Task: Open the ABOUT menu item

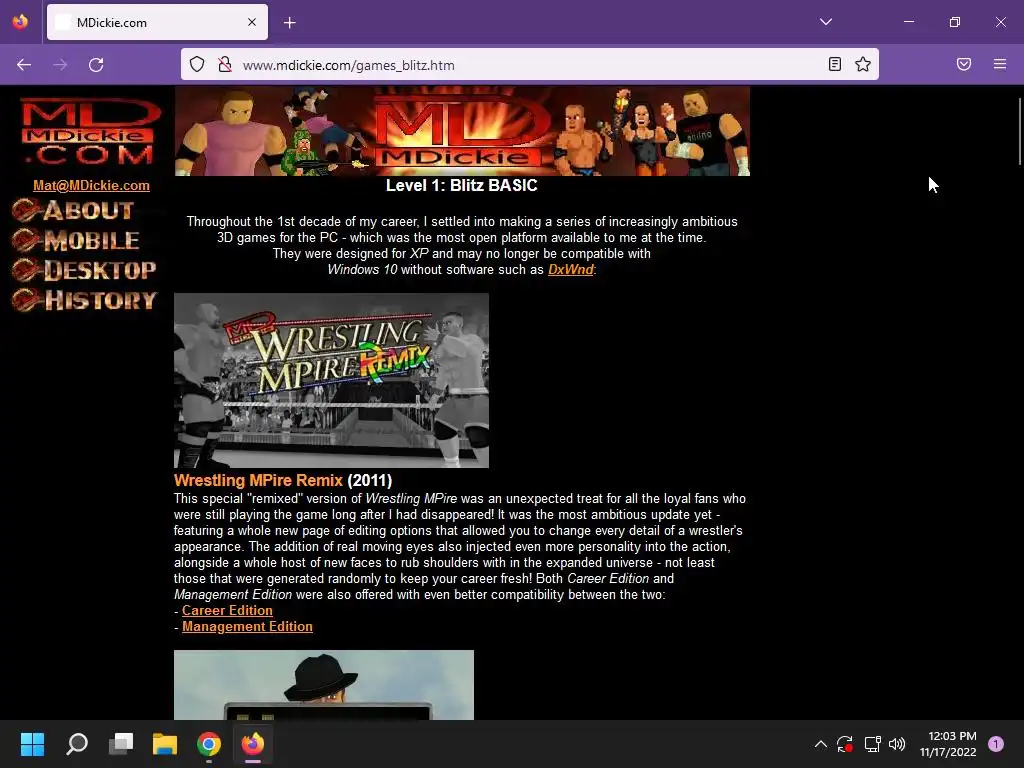Action: 73,210
